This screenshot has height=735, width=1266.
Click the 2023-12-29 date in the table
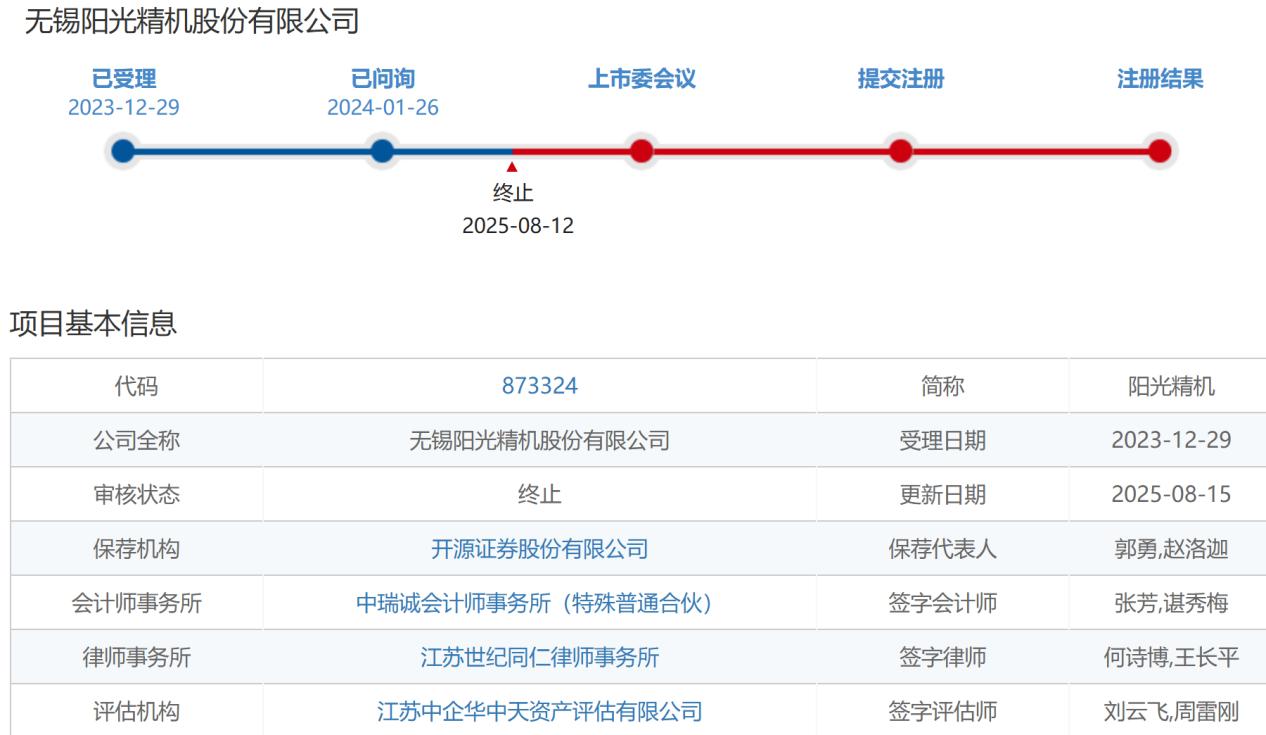[x=1171, y=440]
